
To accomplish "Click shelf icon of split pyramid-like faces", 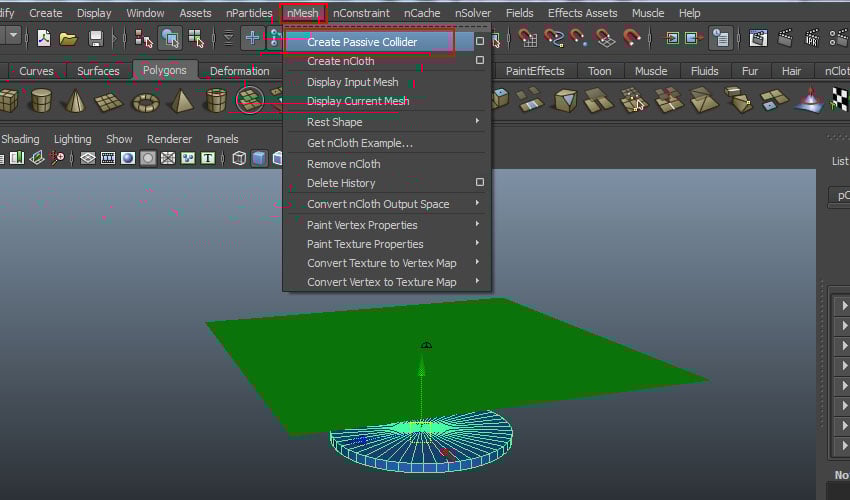I will coord(704,101).
